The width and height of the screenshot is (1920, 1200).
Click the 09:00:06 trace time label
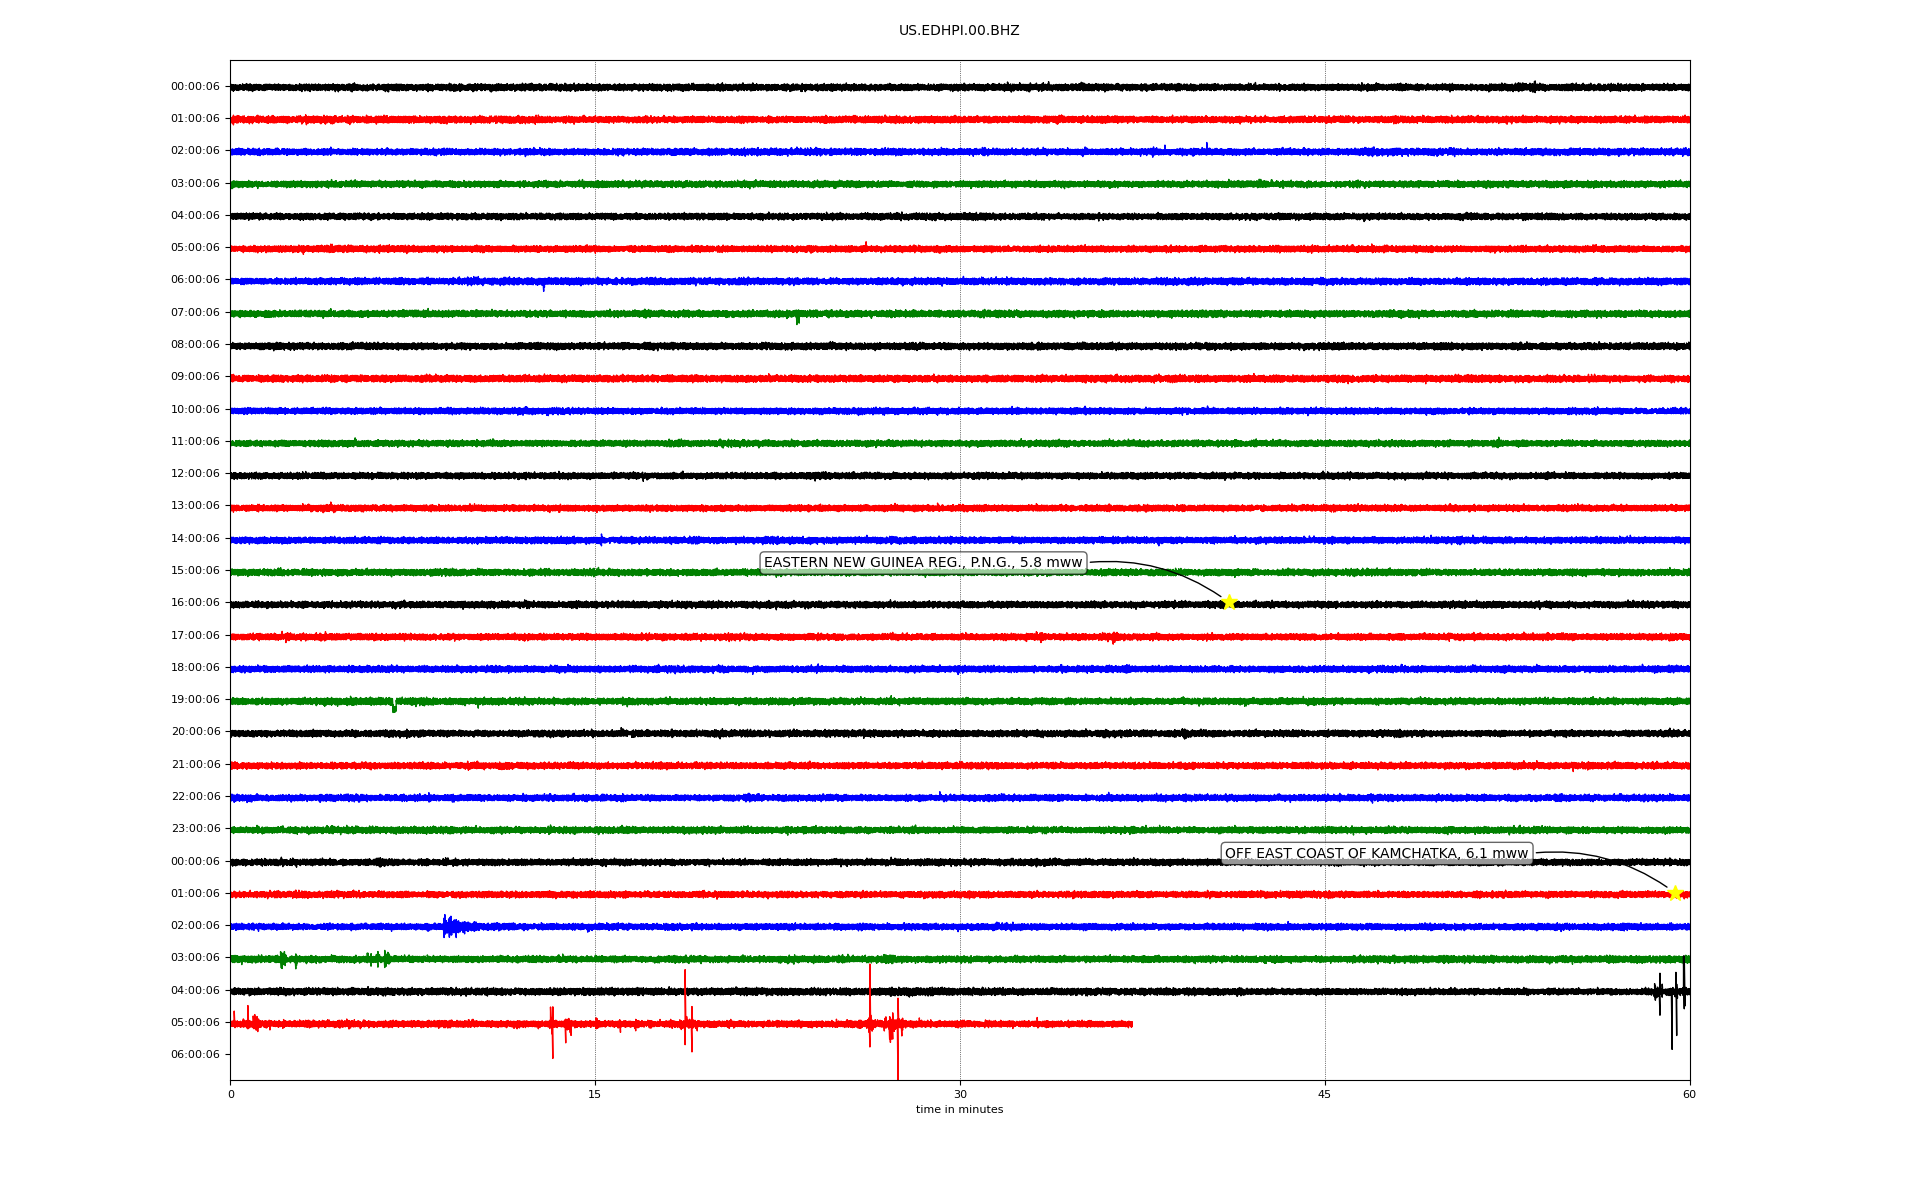195,377
